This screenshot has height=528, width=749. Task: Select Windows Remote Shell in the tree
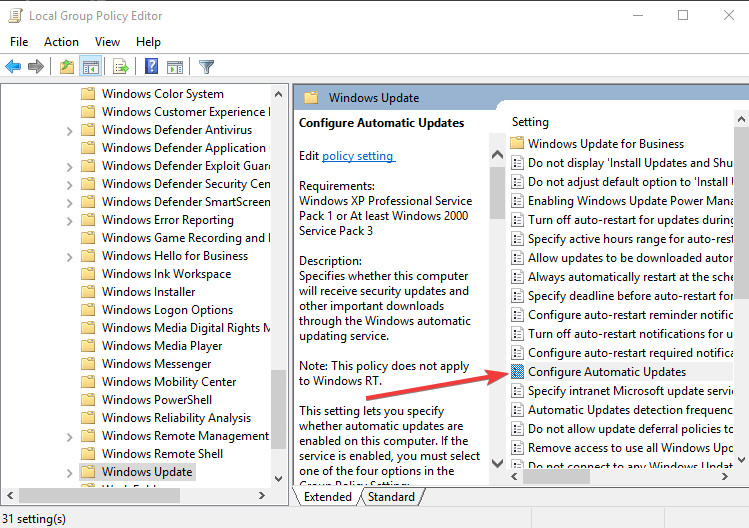tap(162, 454)
